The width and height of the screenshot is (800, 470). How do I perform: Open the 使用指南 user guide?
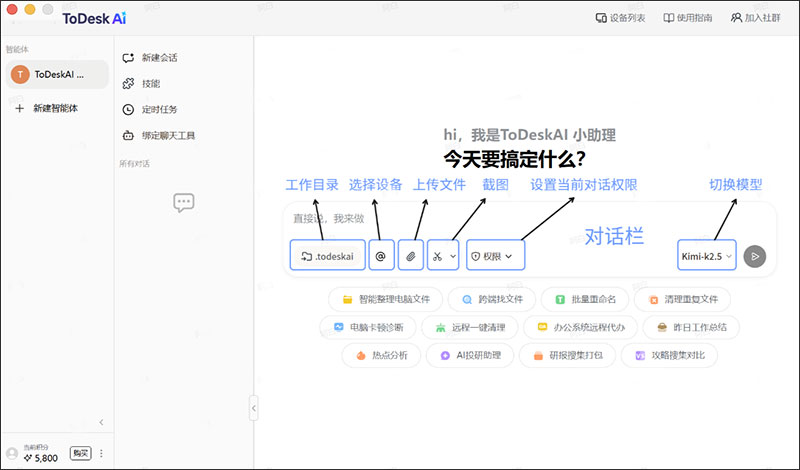tap(687, 18)
